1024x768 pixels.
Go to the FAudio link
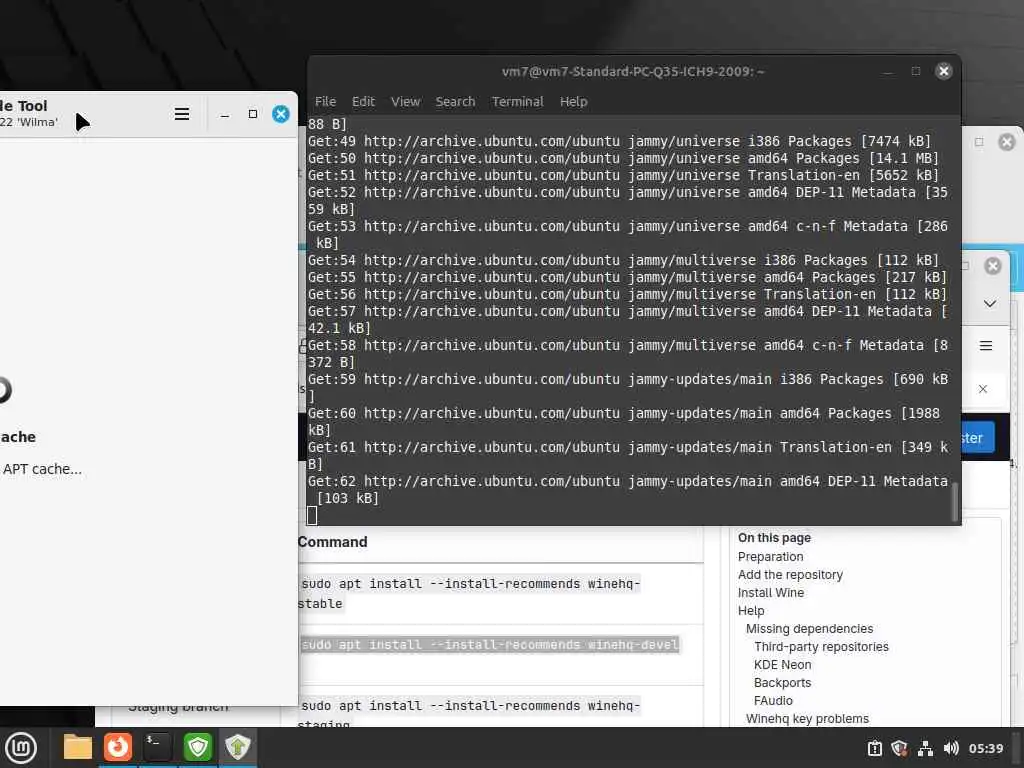click(773, 701)
